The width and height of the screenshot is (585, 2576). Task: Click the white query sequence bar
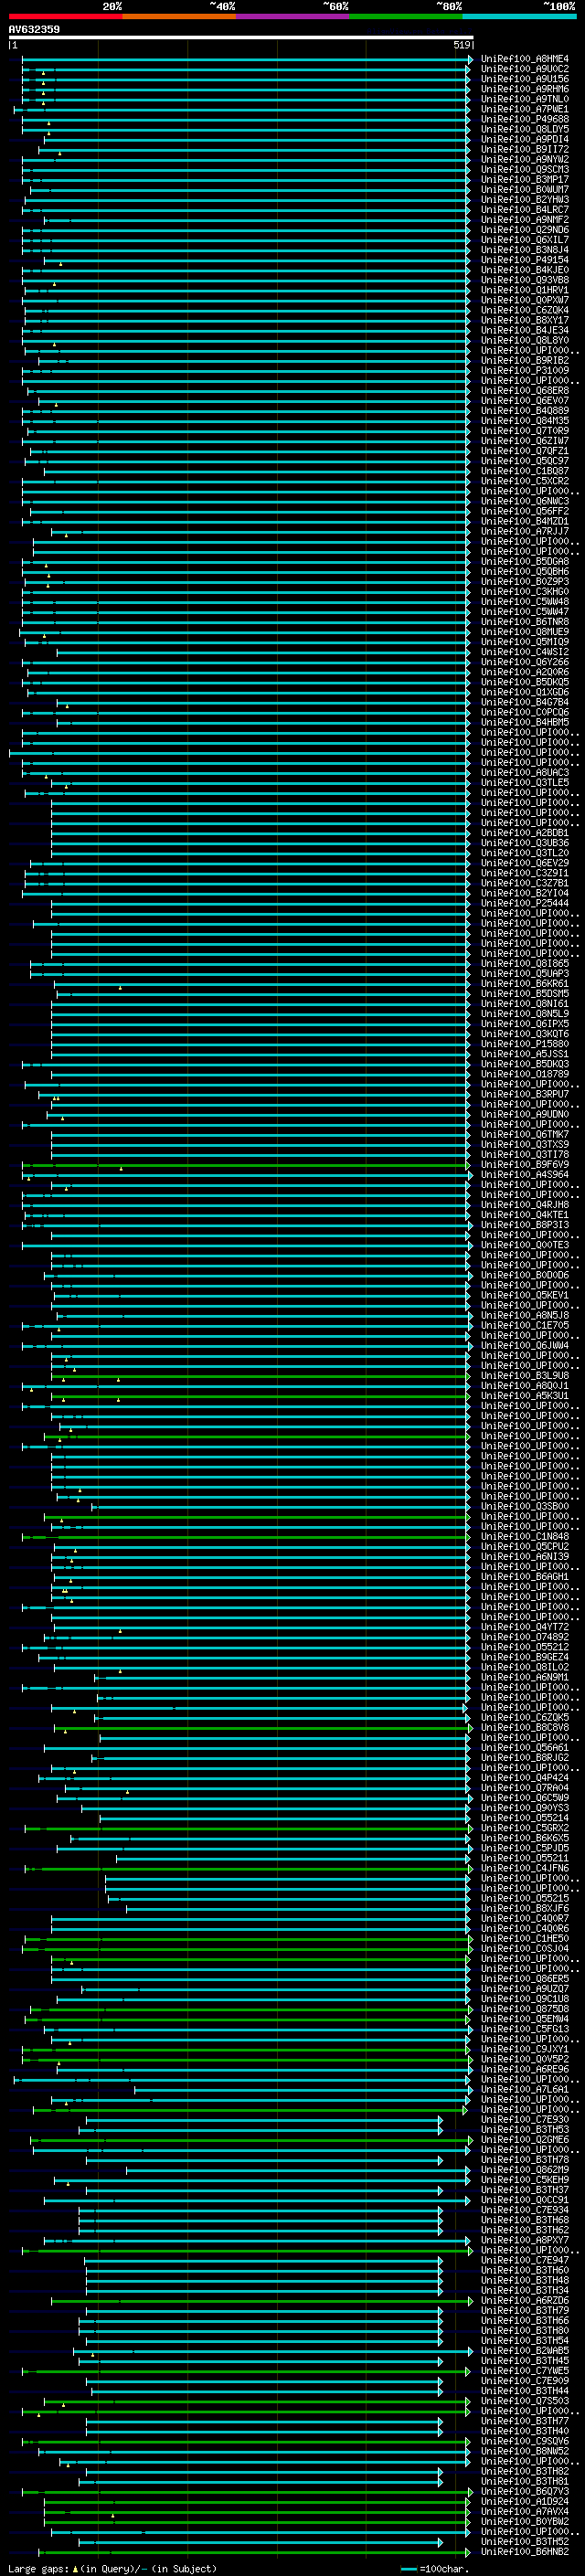click(241, 37)
